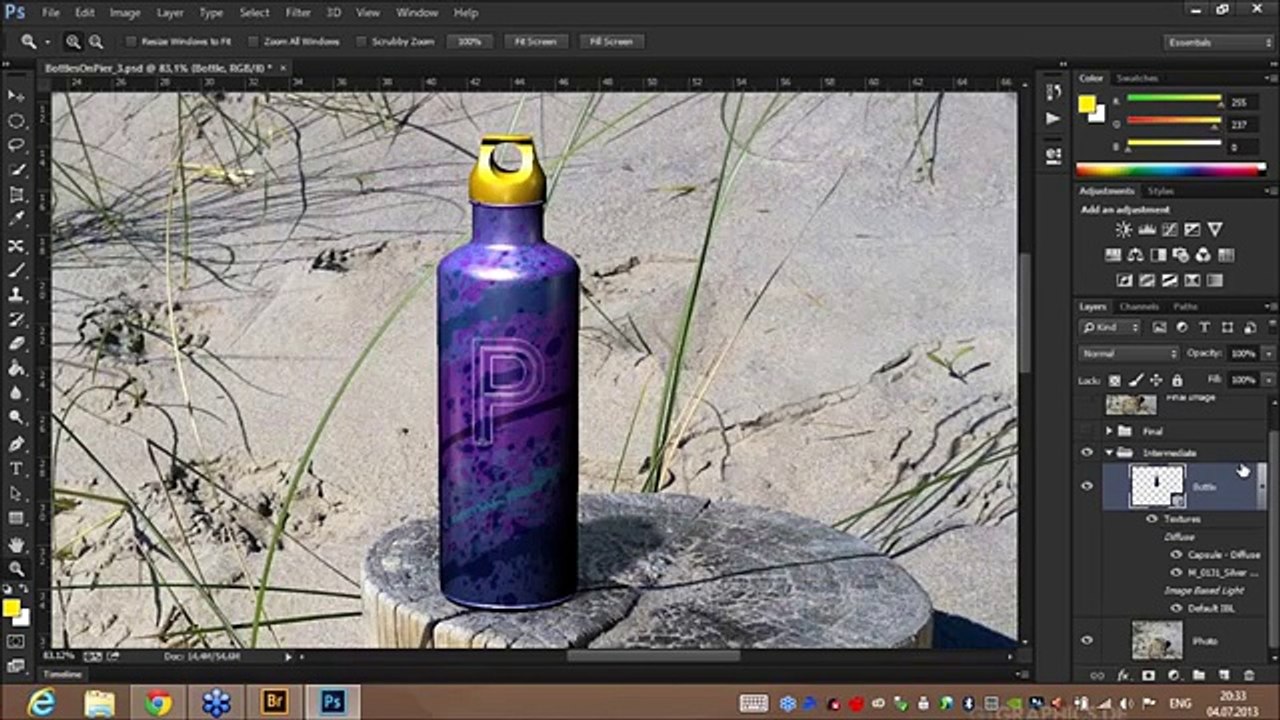1280x720 pixels.
Task: Open the blend mode Normal dropdown
Action: (1129, 354)
